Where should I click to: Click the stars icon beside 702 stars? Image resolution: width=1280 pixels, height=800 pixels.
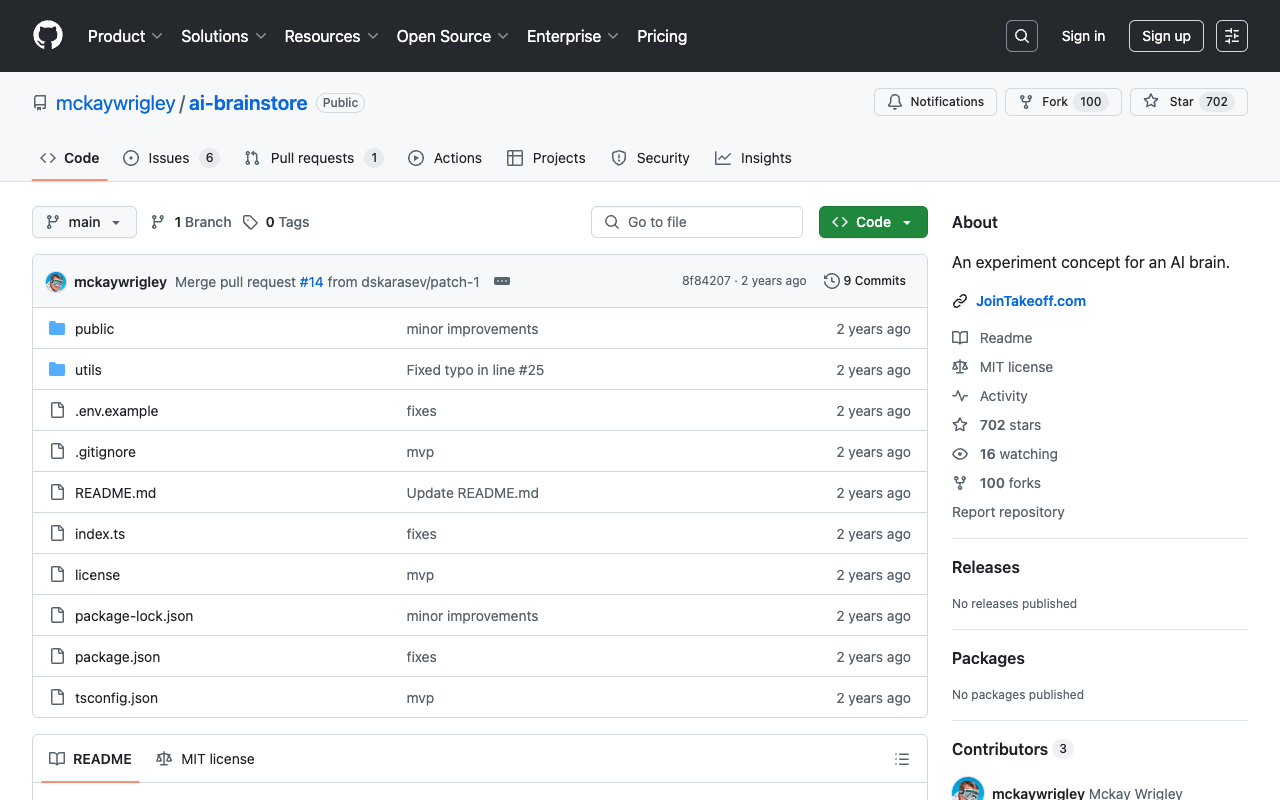click(960, 425)
